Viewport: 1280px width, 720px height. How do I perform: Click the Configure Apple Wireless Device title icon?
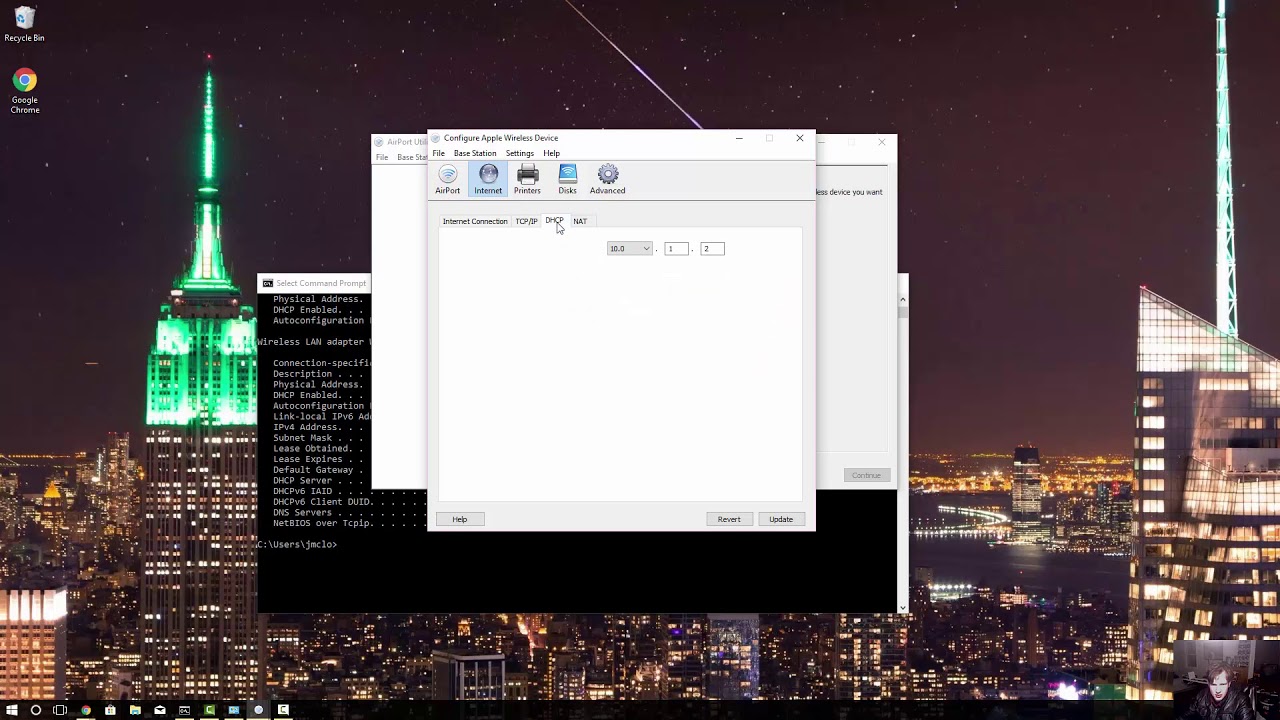coord(436,138)
